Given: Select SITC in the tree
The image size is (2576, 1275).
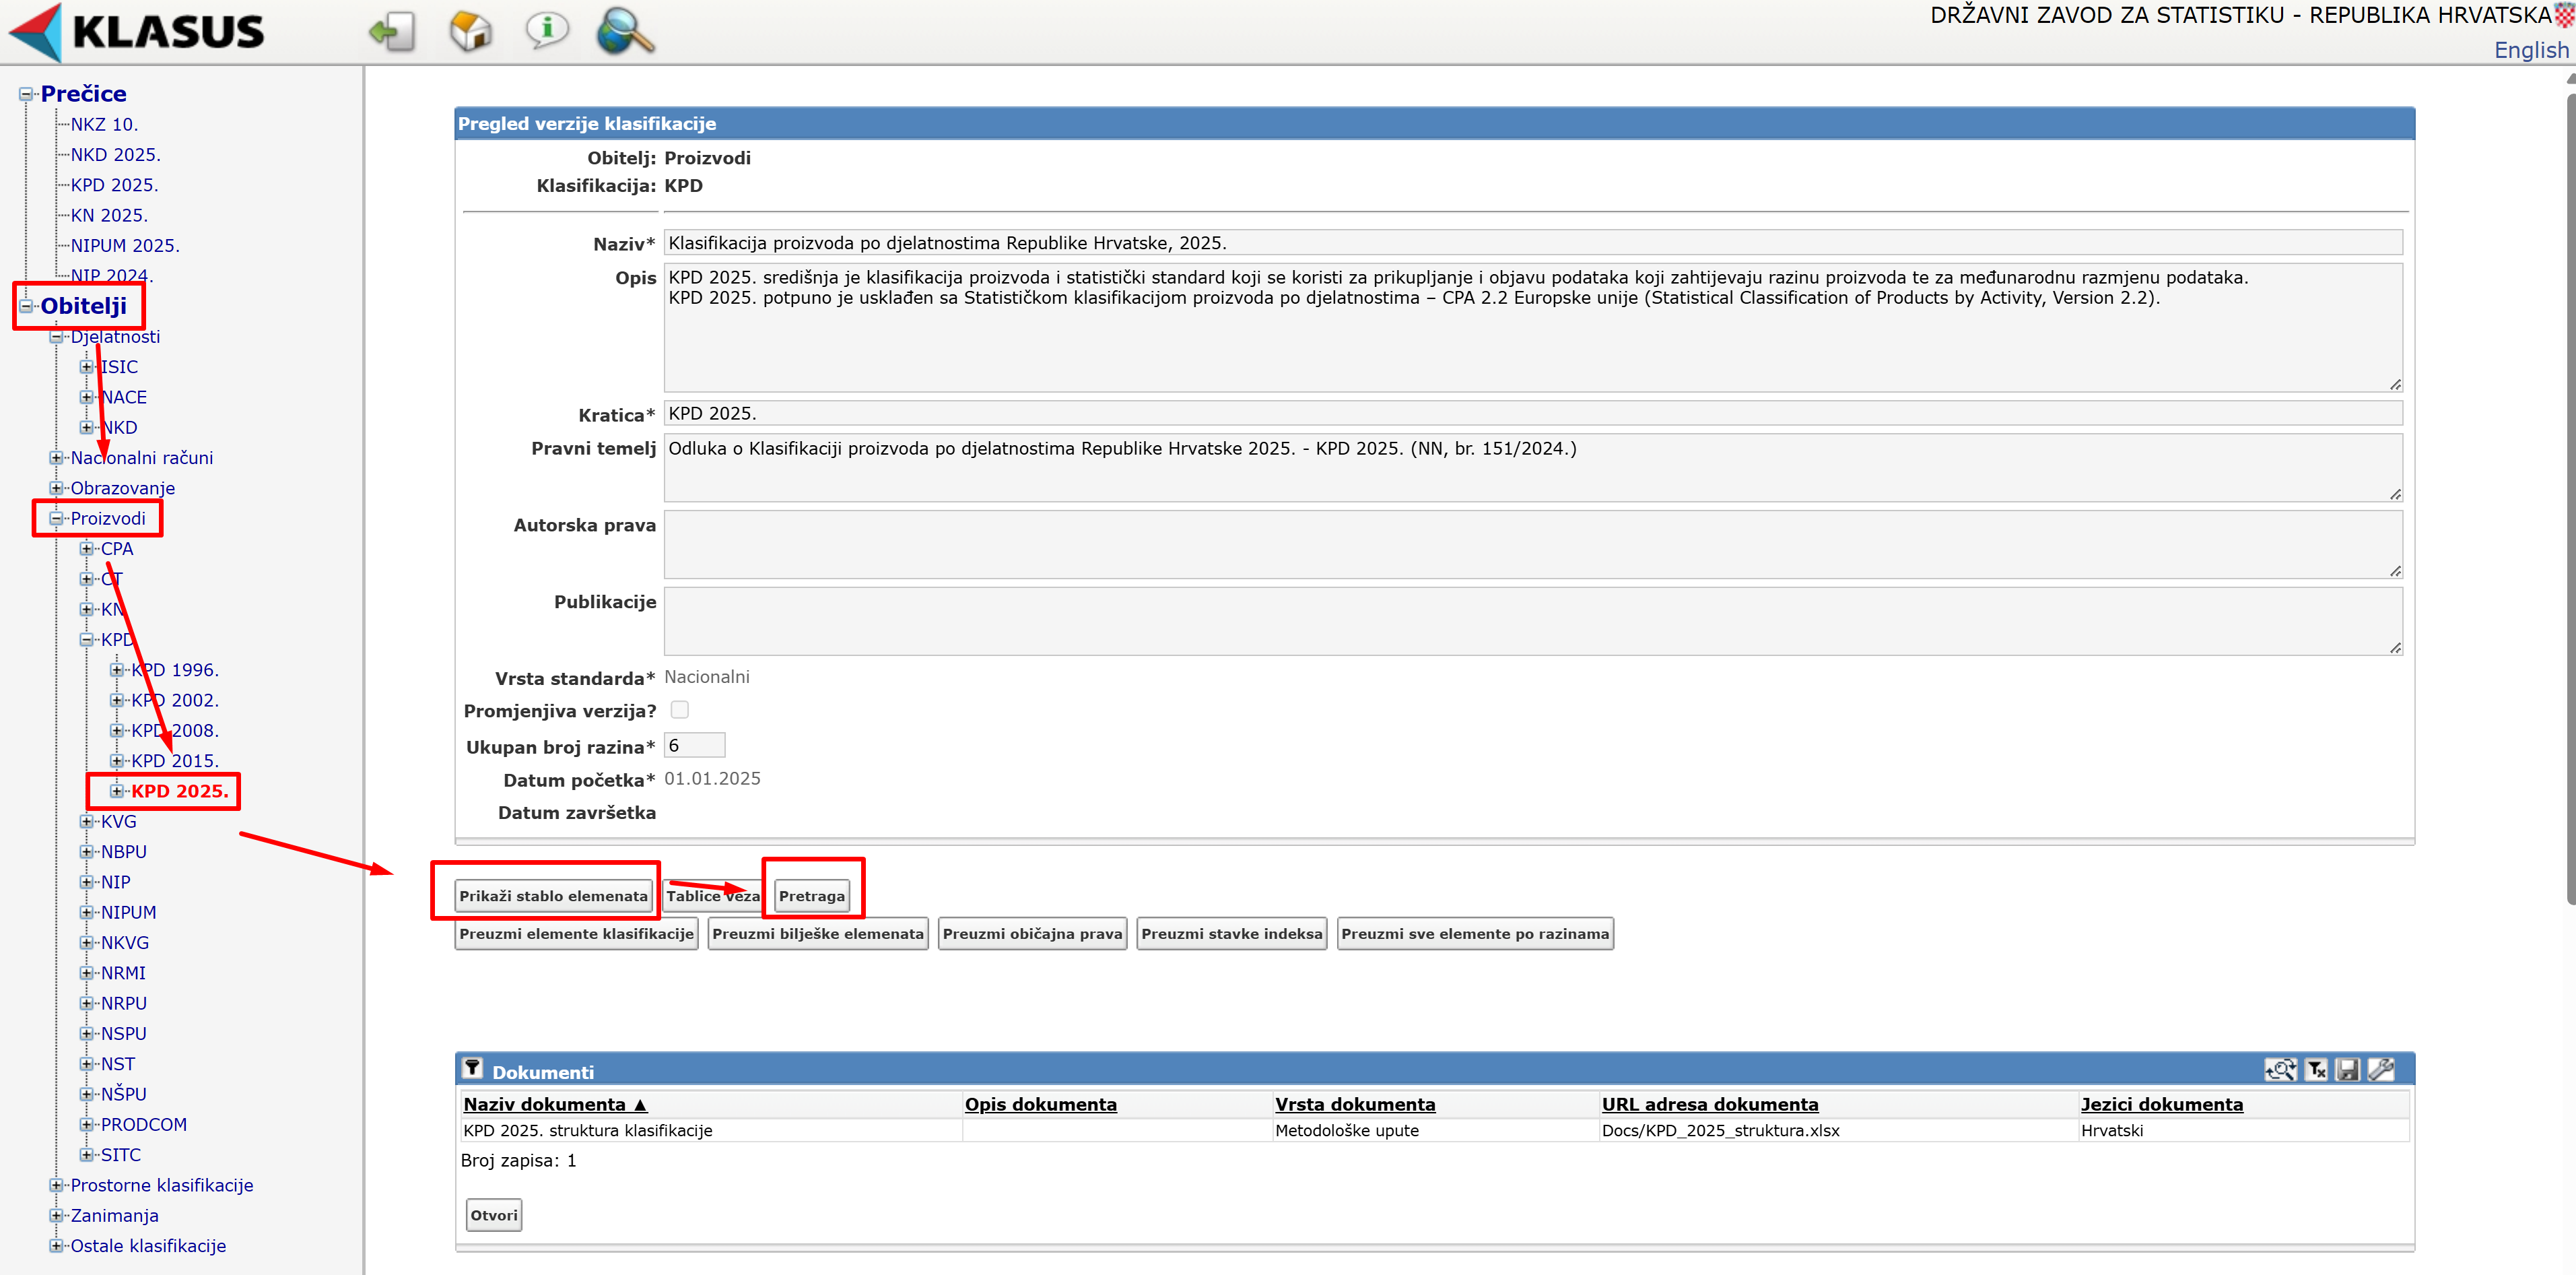Looking at the screenshot, I should click(121, 1155).
